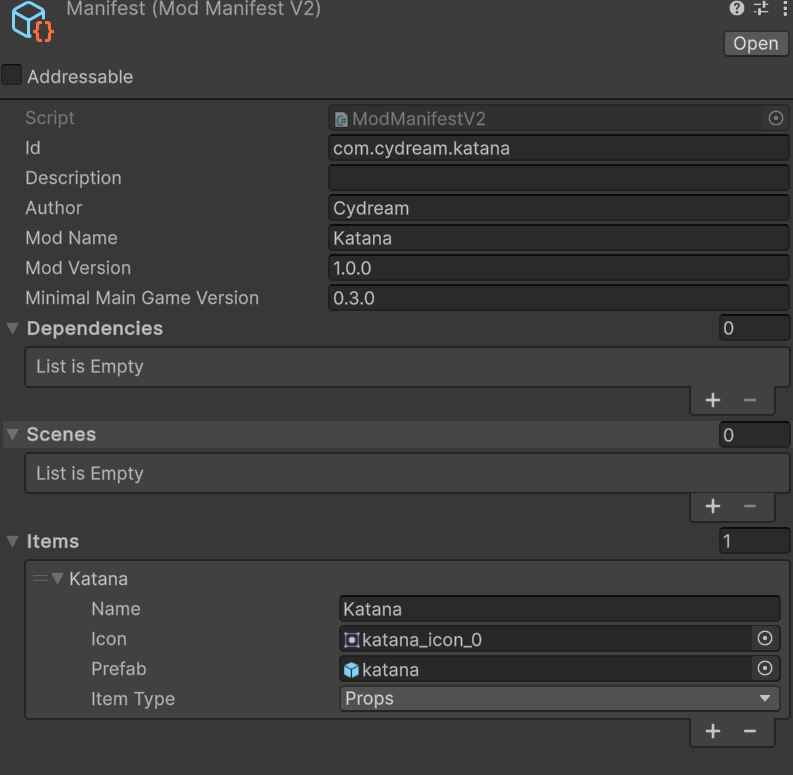Viewport: 793px width, 775px height.
Task: Add a new Dependencies entry
Action: click(713, 400)
